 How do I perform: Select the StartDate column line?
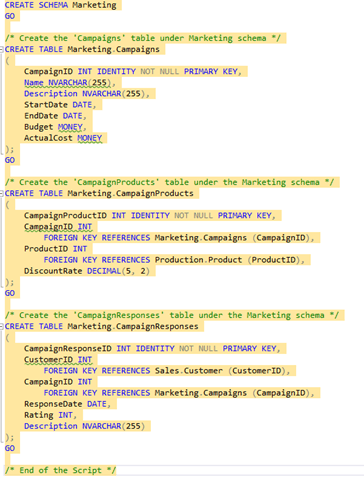pos(60,105)
